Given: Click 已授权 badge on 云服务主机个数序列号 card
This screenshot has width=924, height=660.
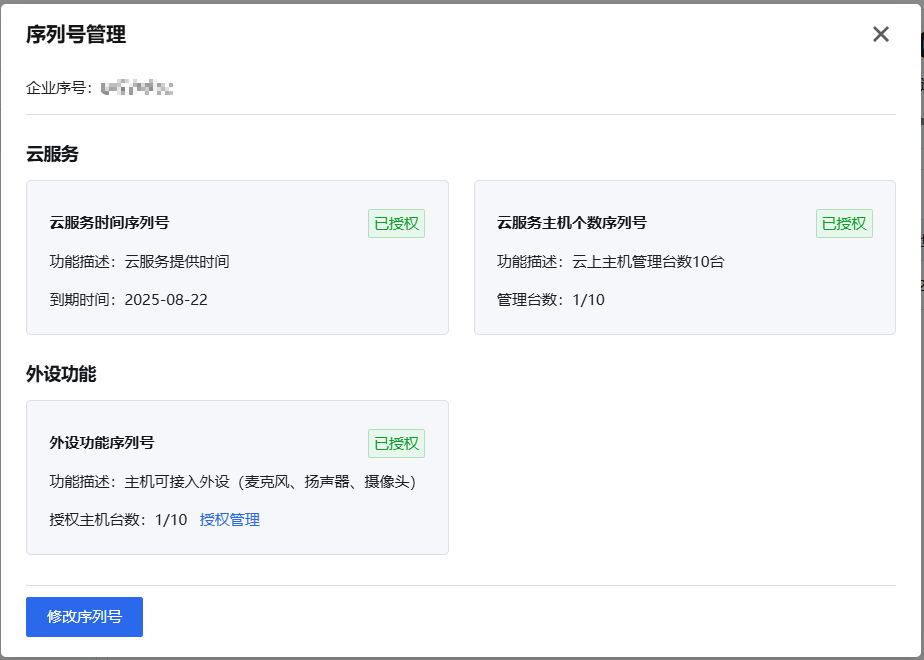Looking at the screenshot, I should pos(844,224).
